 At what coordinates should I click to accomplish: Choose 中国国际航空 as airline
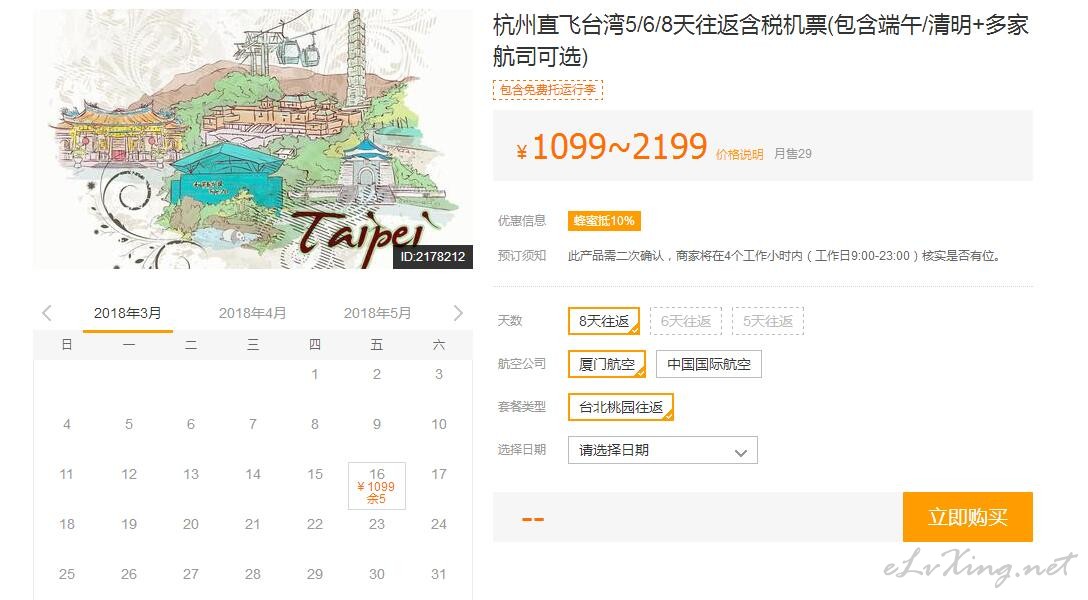click(x=709, y=364)
